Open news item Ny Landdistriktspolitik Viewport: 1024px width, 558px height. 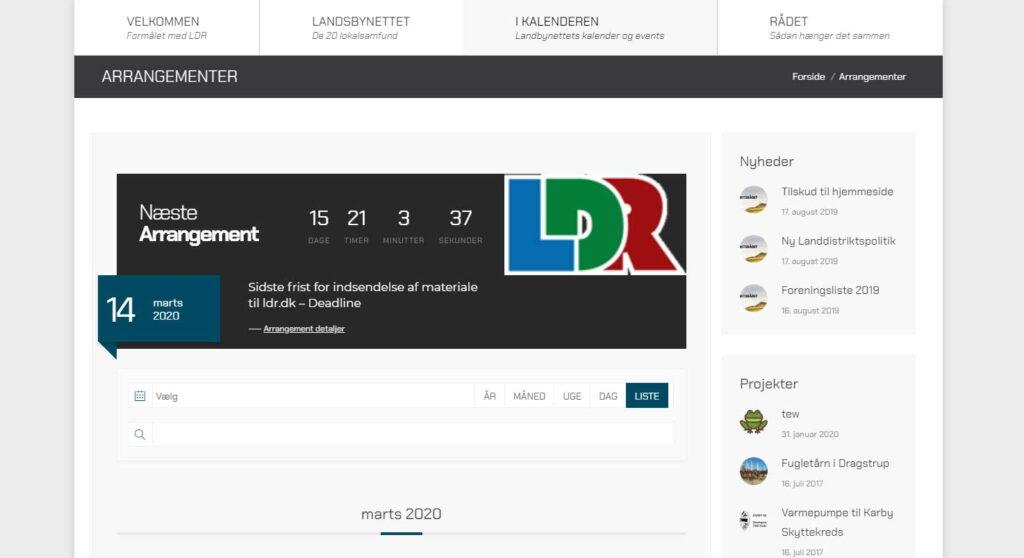(839, 241)
